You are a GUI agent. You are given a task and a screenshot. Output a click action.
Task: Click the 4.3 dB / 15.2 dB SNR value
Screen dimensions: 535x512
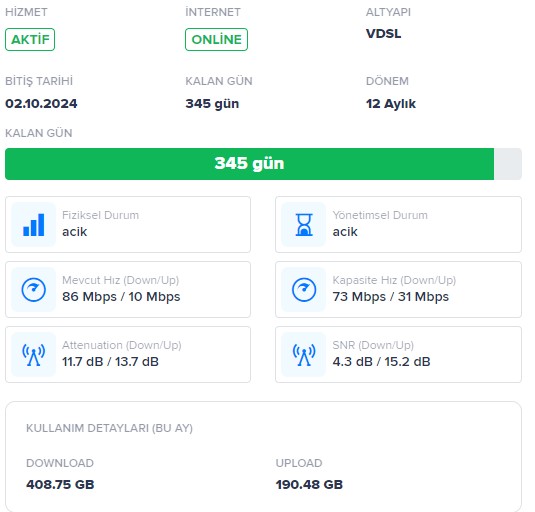pos(381,362)
